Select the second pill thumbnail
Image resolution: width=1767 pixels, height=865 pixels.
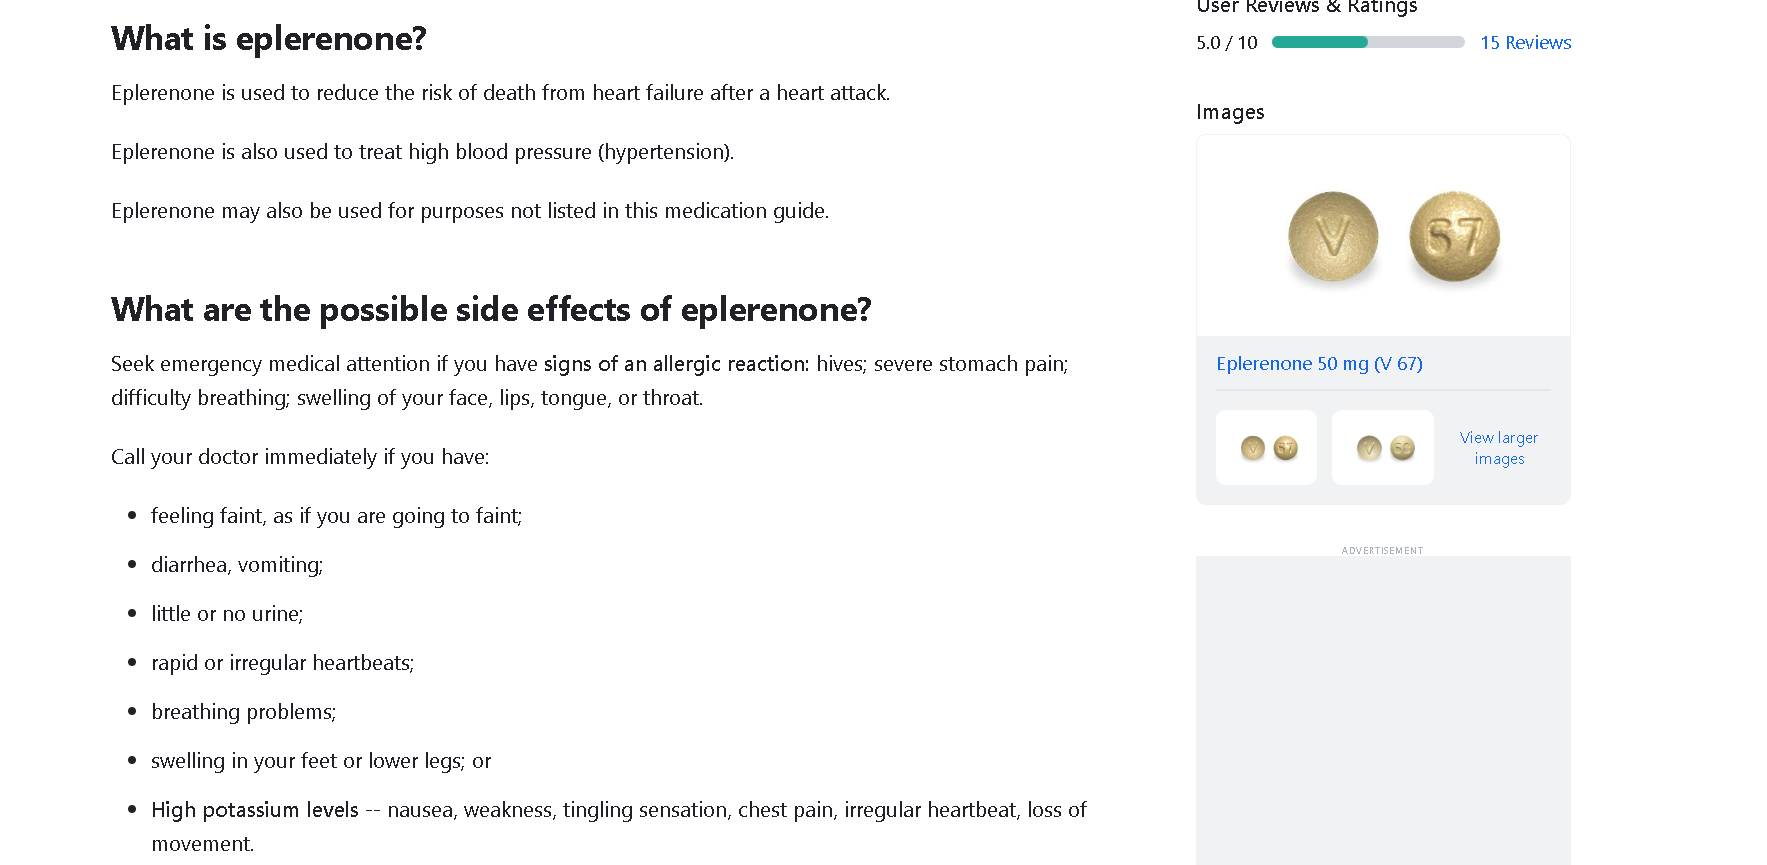pyautogui.click(x=1382, y=448)
